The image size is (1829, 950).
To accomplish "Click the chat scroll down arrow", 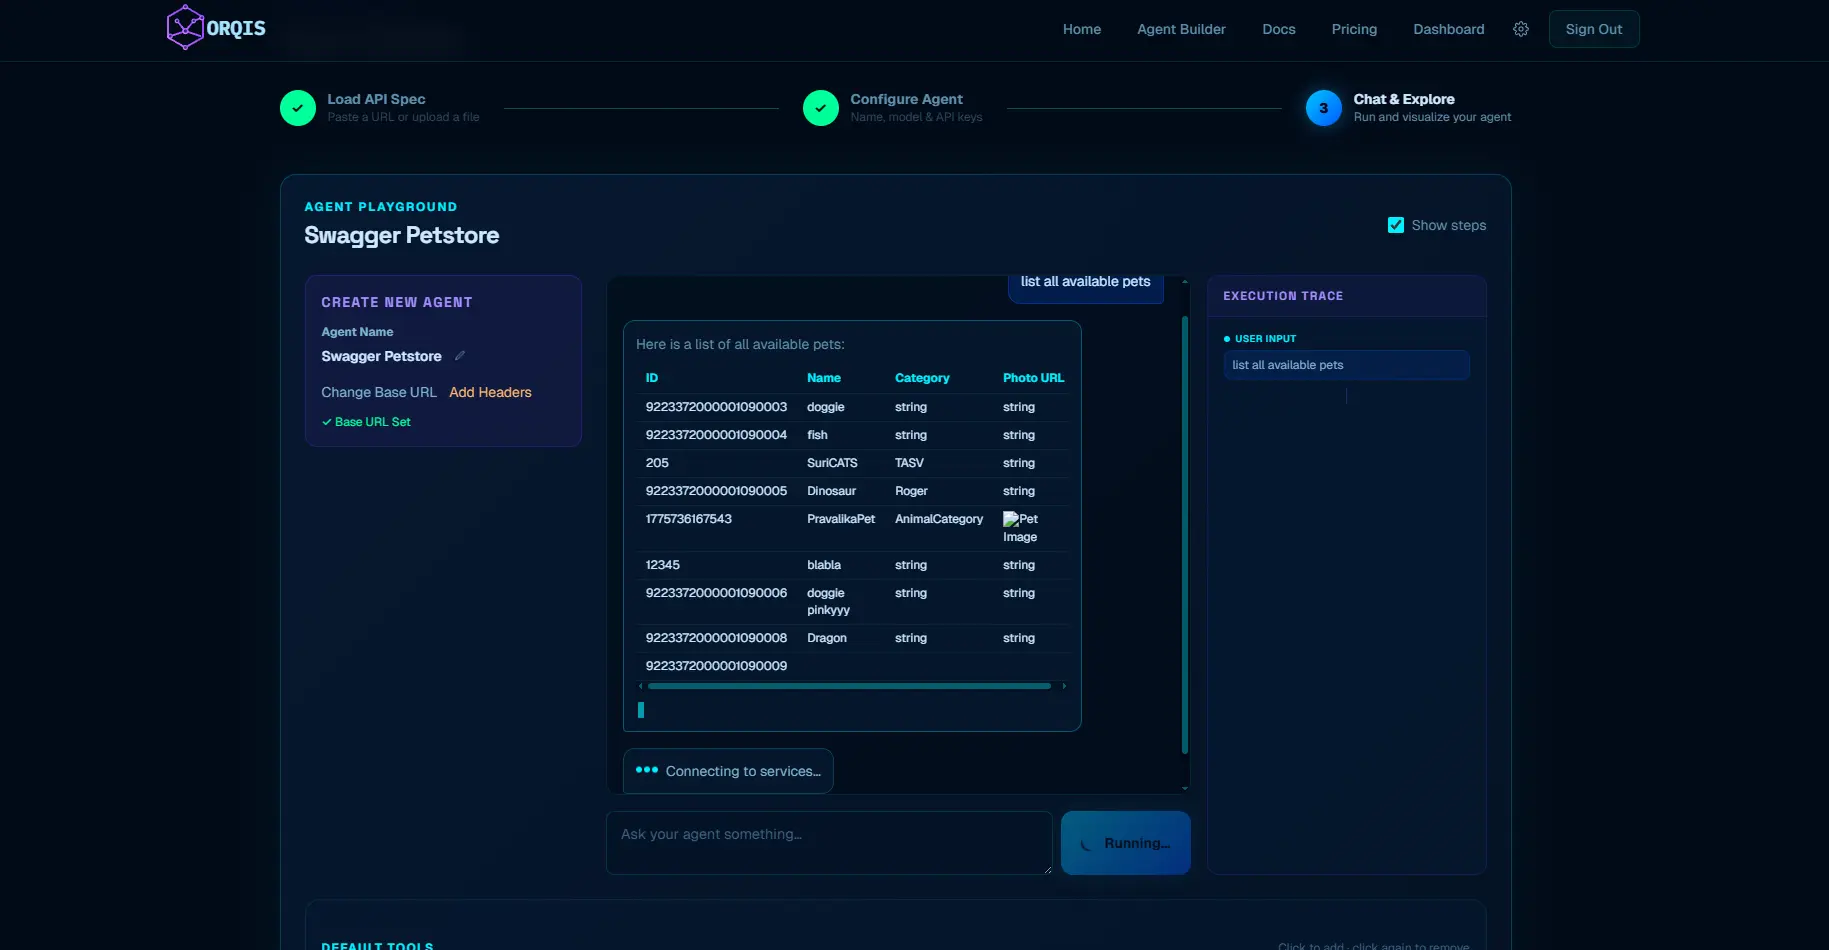I will point(1185,788).
